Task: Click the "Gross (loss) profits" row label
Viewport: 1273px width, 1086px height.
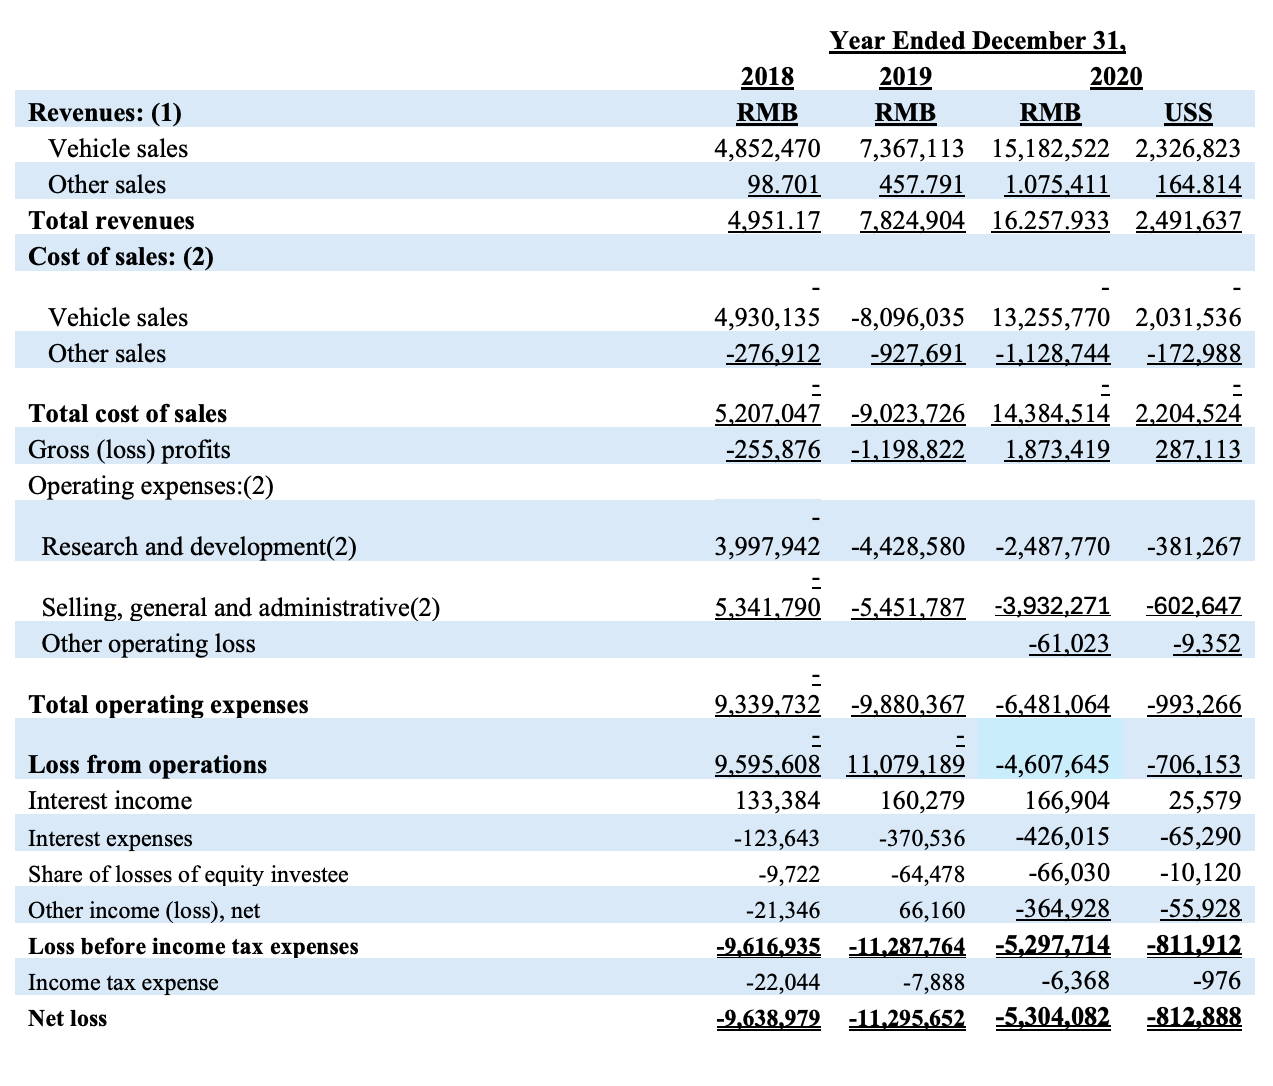Action: point(129,450)
